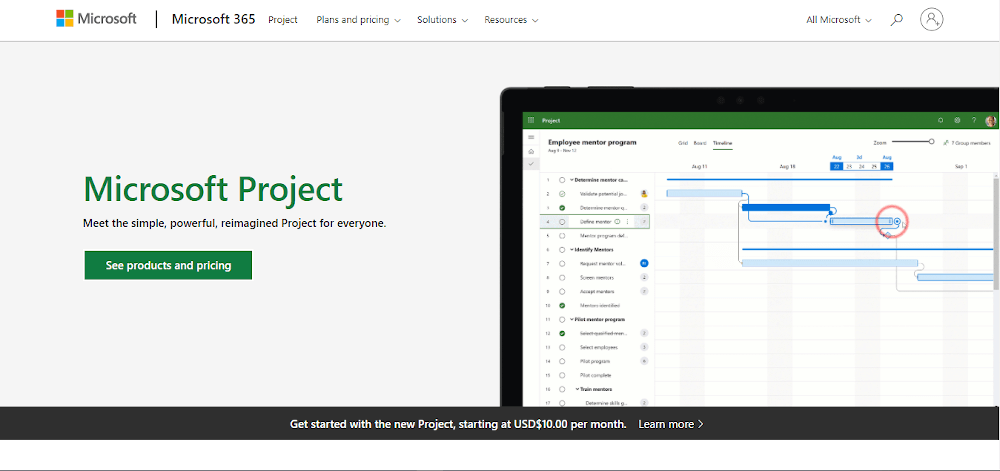The width and height of the screenshot is (1000, 471).
Task: Toggle completion circle for Pilot complete
Action: (562, 375)
